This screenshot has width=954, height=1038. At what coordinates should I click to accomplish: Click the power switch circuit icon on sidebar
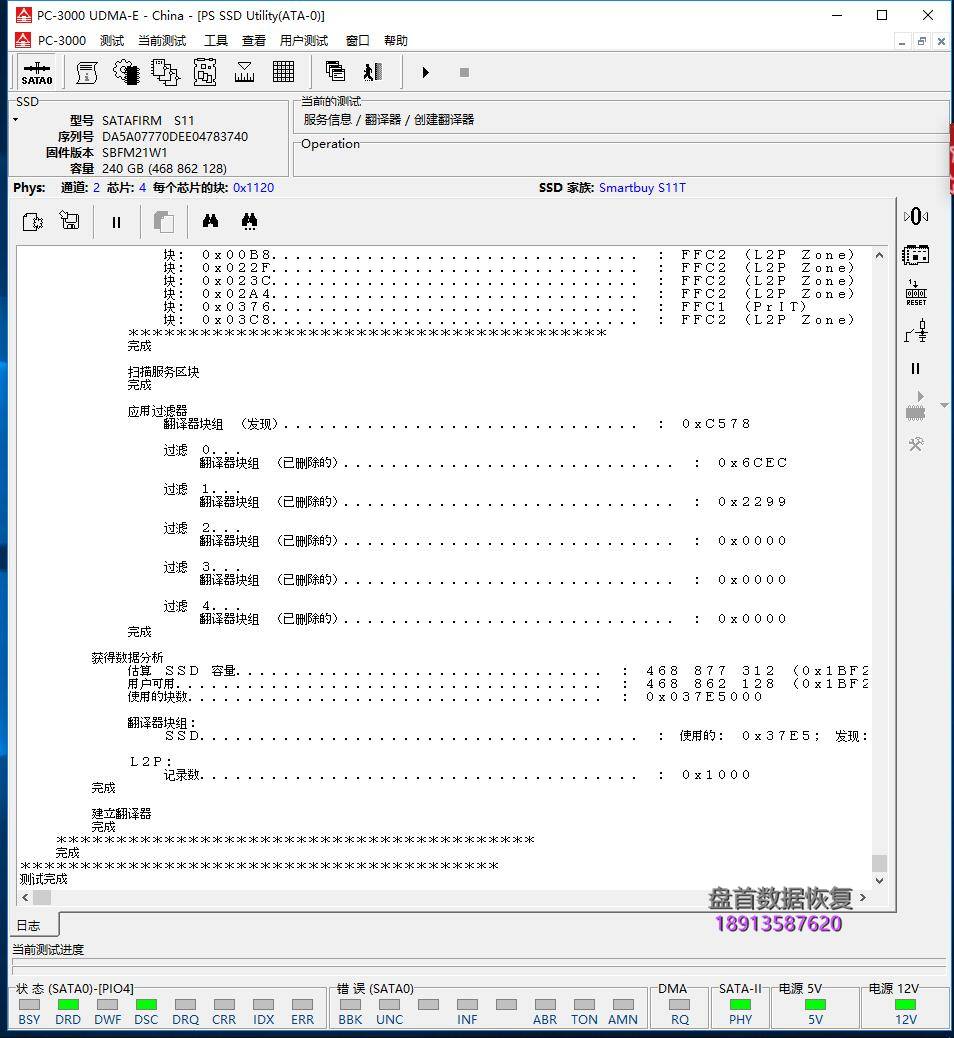916,331
